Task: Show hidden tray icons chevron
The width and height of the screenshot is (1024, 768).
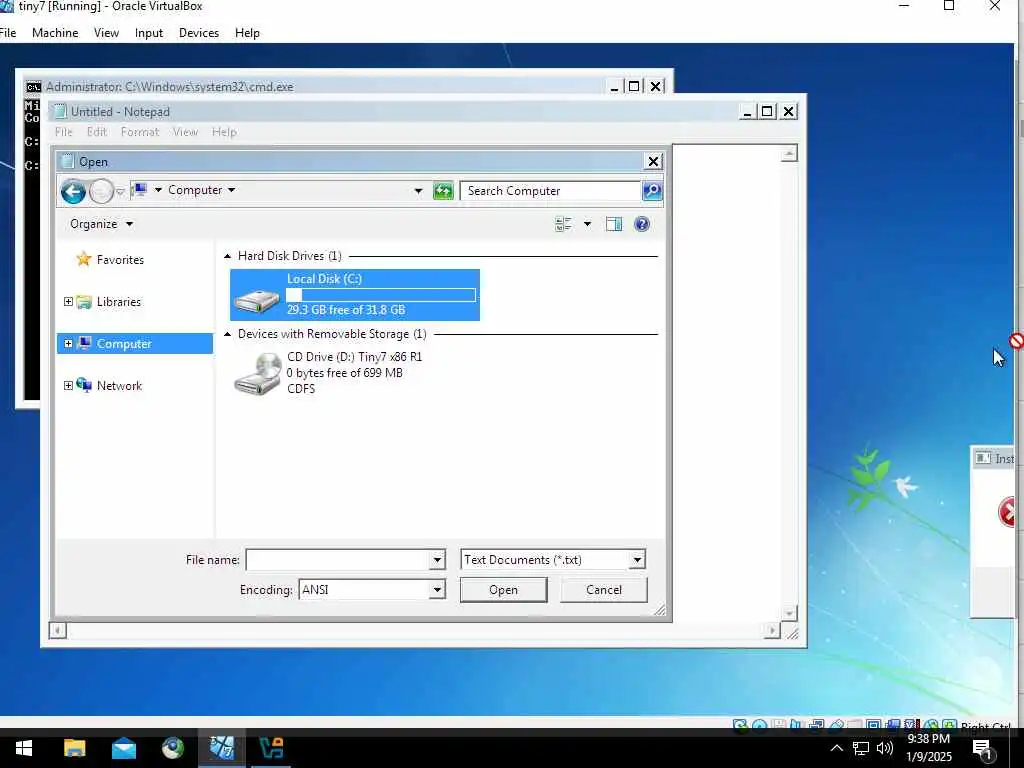Action: point(837,748)
